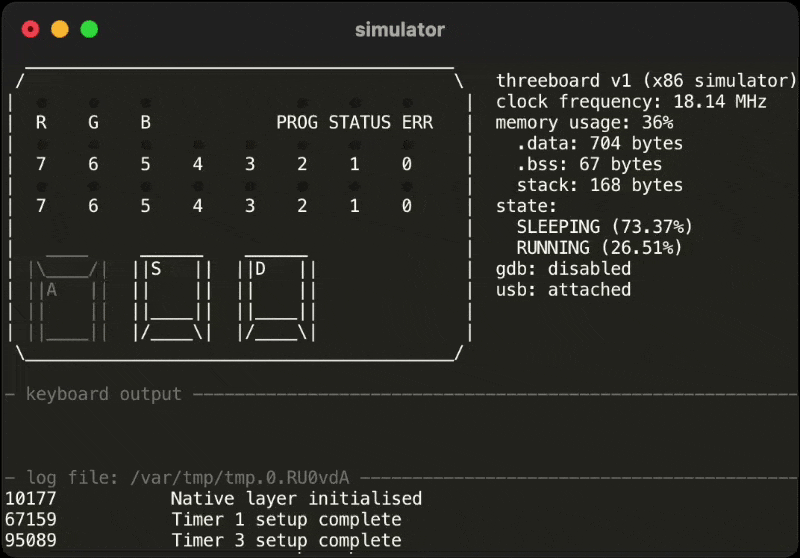Select bit 0 LED in lower row
The height and width of the screenshot is (558, 800).
(x=406, y=187)
